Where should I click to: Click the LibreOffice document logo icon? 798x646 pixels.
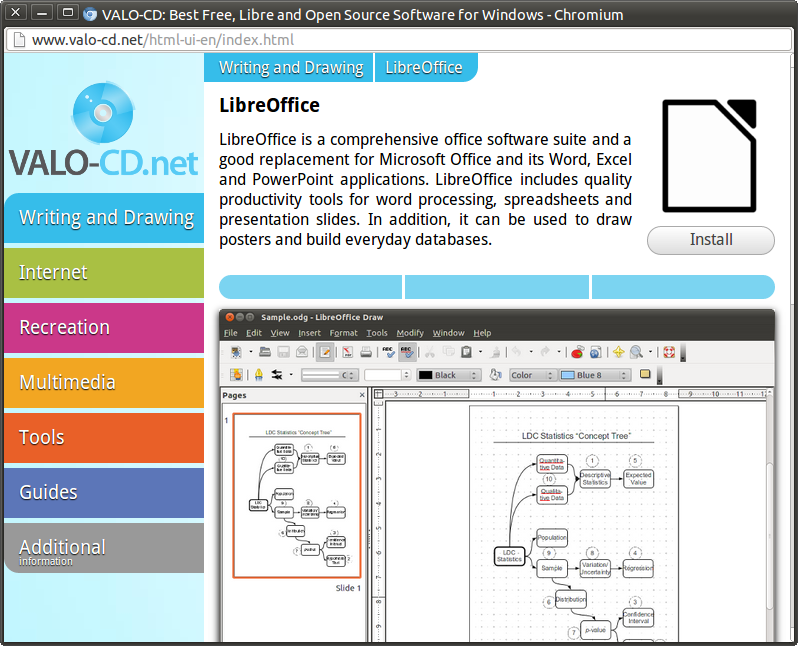pyautogui.click(x=709, y=156)
